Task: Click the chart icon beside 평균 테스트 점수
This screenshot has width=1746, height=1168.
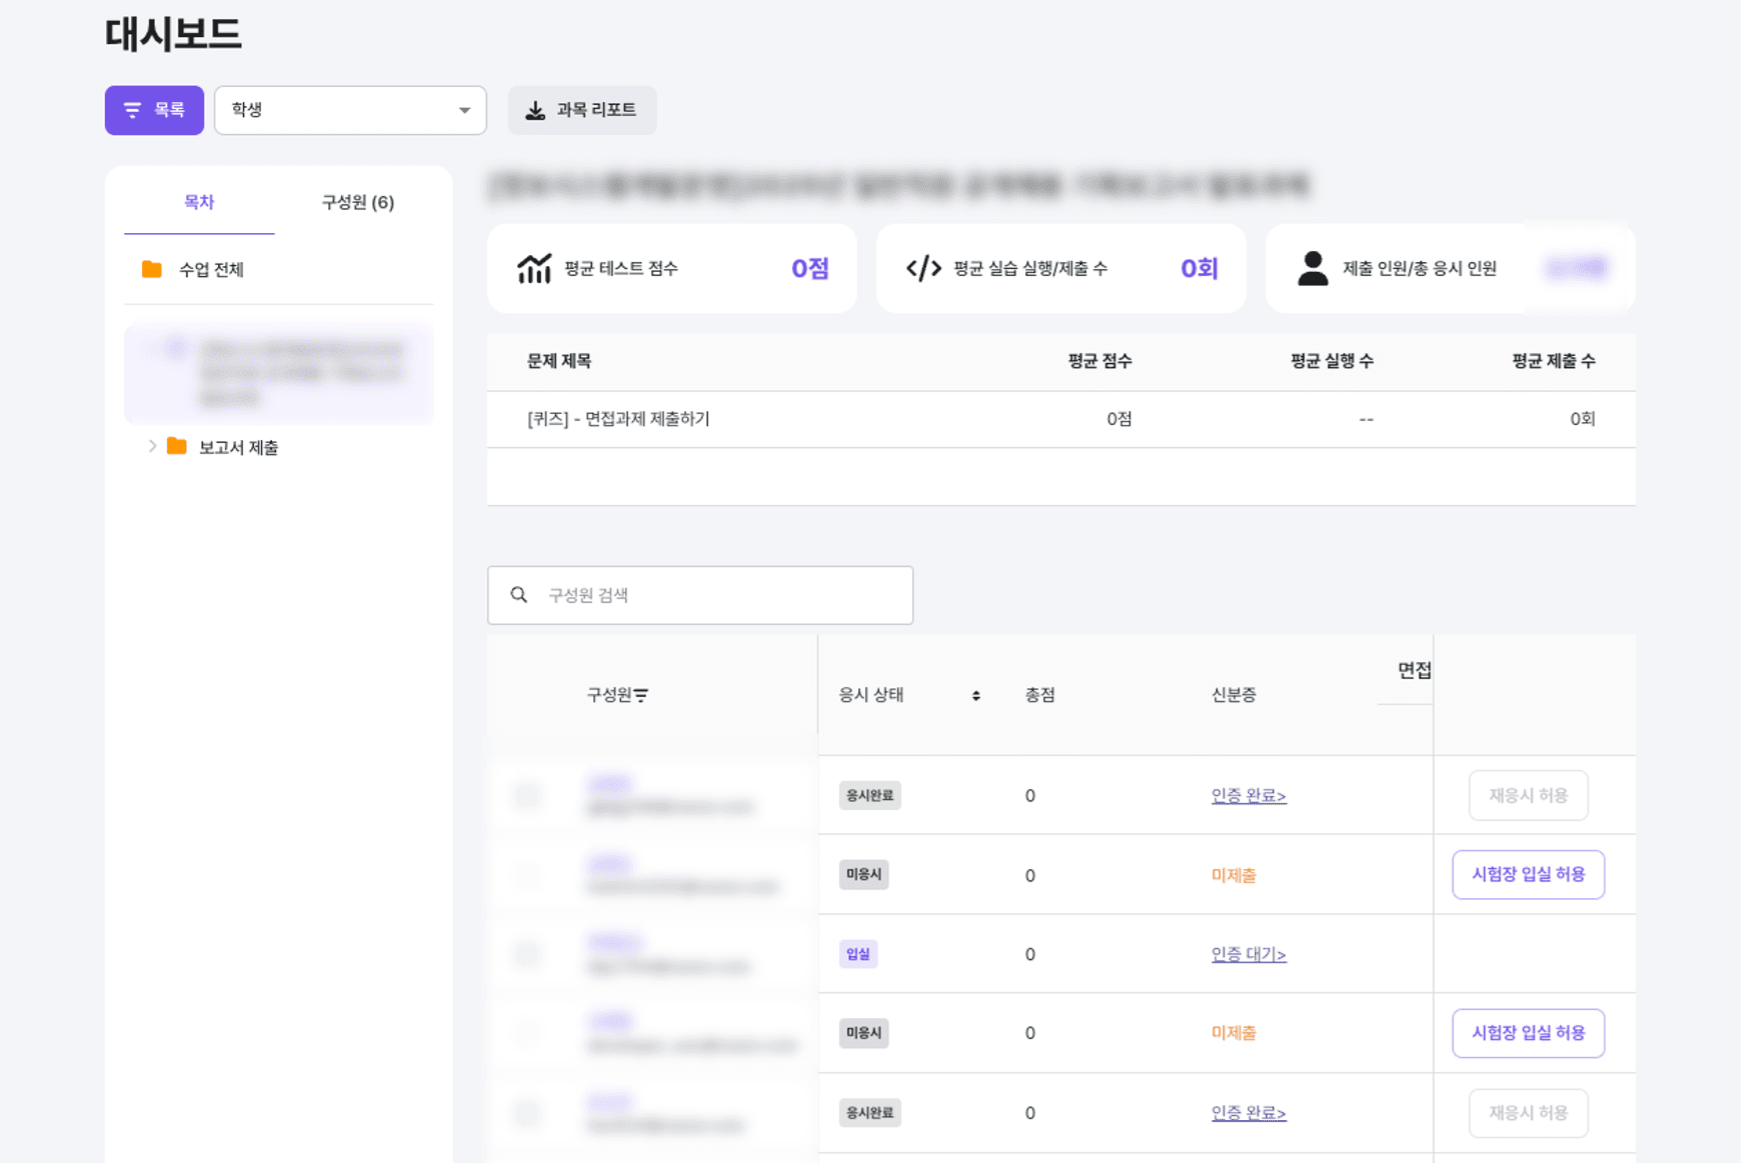Action: pyautogui.click(x=534, y=268)
